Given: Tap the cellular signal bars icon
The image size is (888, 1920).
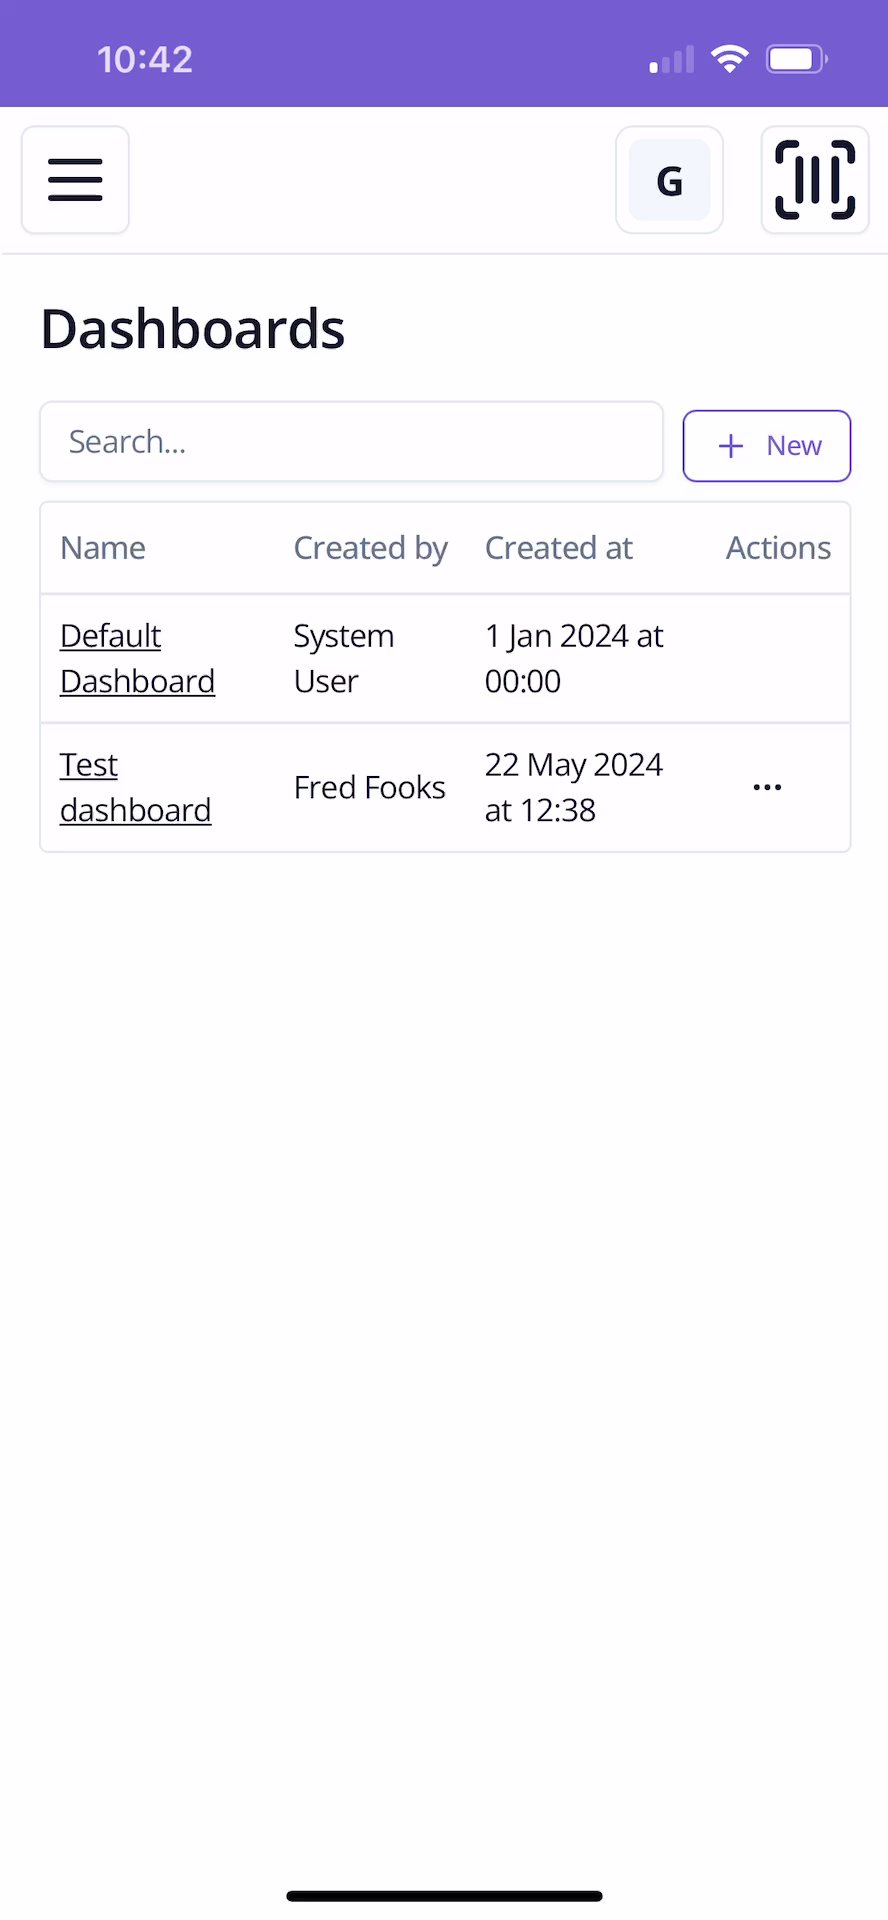Looking at the screenshot, I should pos(672,60).
